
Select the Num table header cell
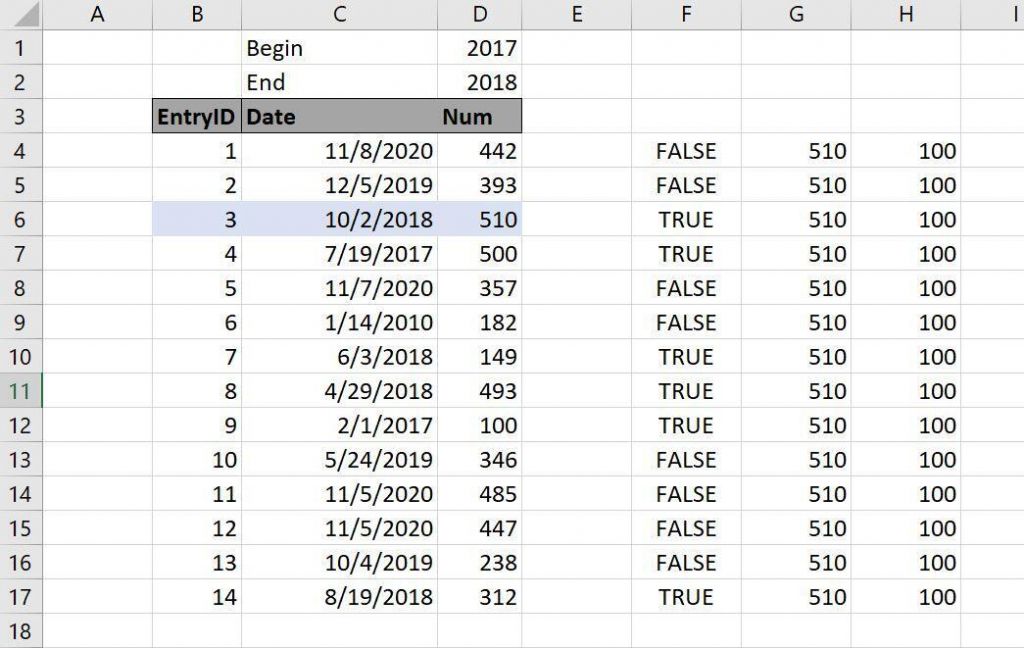pos(480,117)
